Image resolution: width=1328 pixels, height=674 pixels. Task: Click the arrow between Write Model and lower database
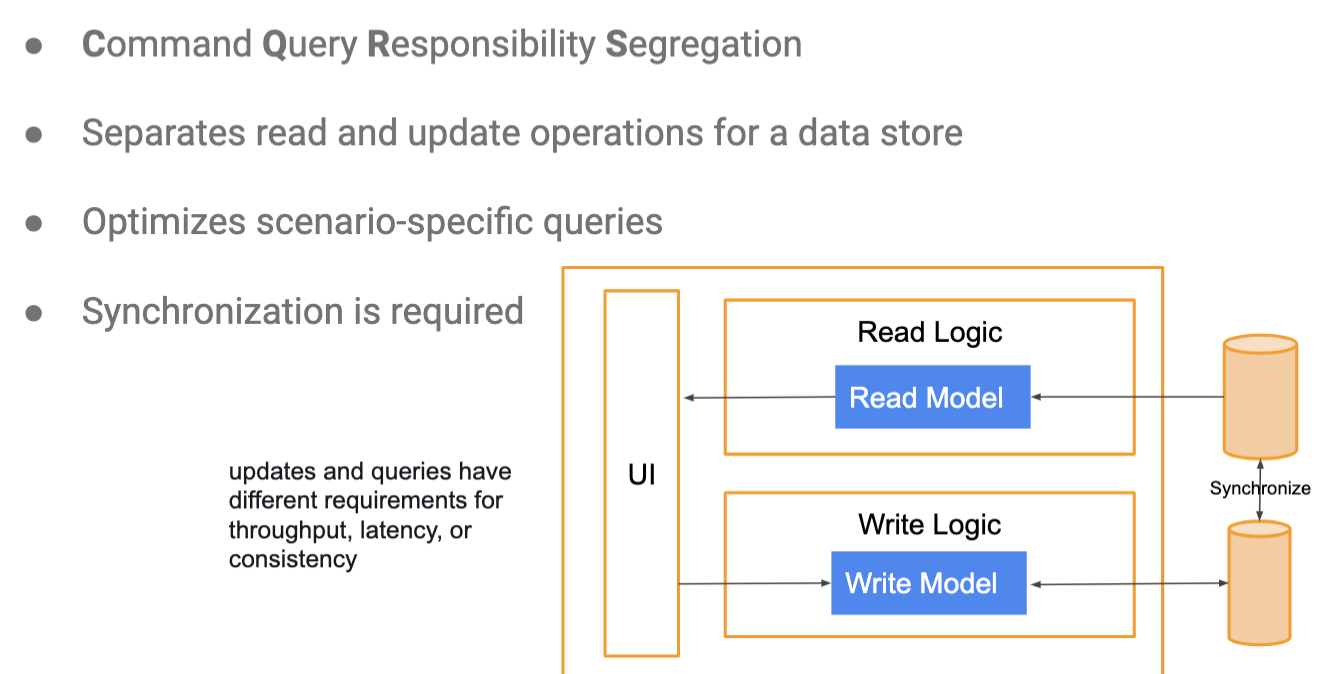click(x=1127, y=583)
